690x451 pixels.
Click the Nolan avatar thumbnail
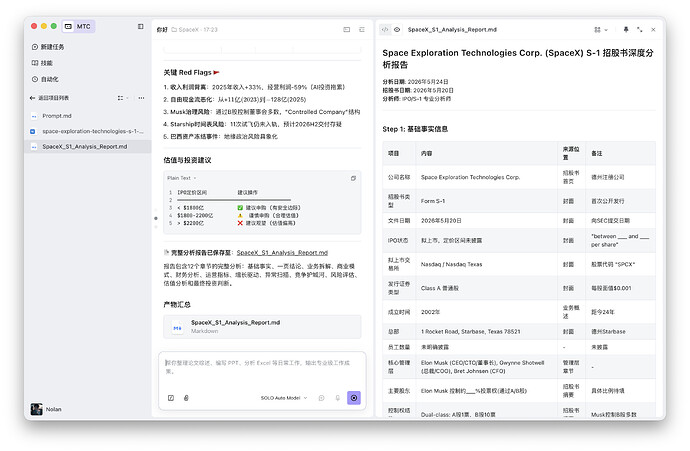[37, 409]
